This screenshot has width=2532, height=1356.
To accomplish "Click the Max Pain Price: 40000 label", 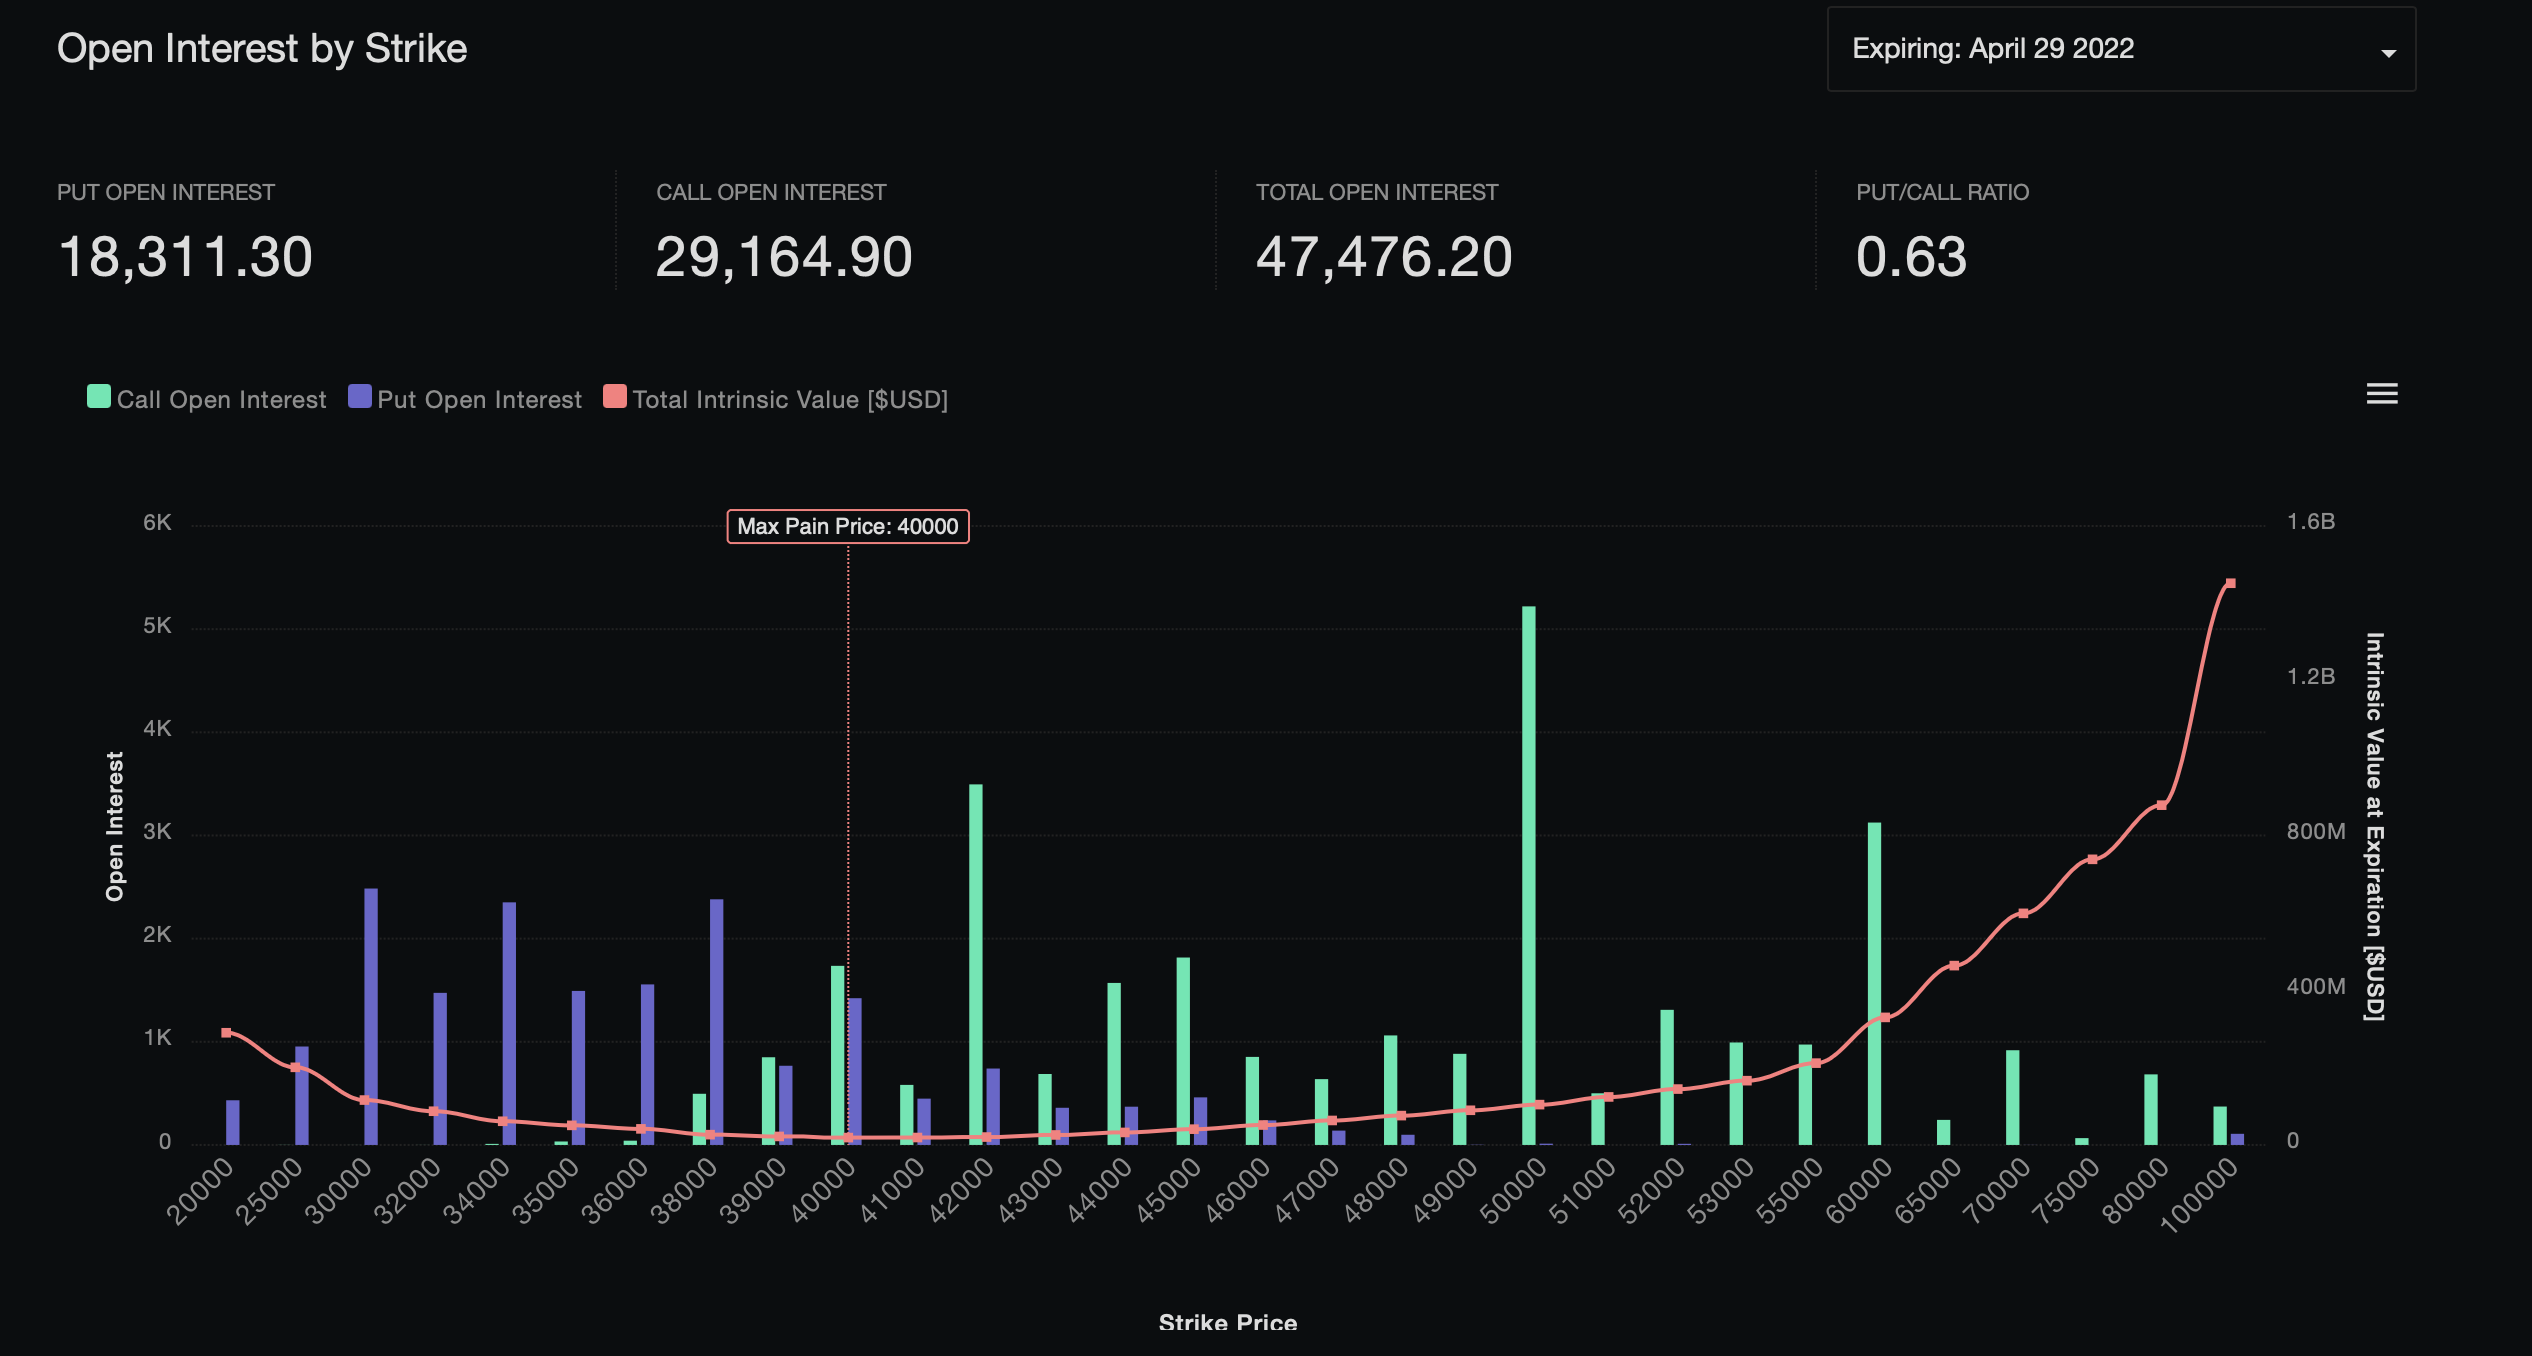I will coord(848,526).
